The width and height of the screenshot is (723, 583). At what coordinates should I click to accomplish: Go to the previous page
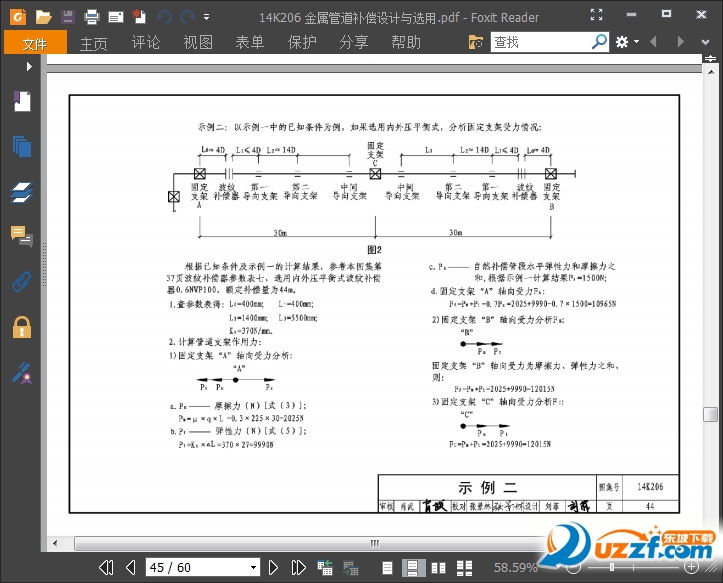click(131, 567)
